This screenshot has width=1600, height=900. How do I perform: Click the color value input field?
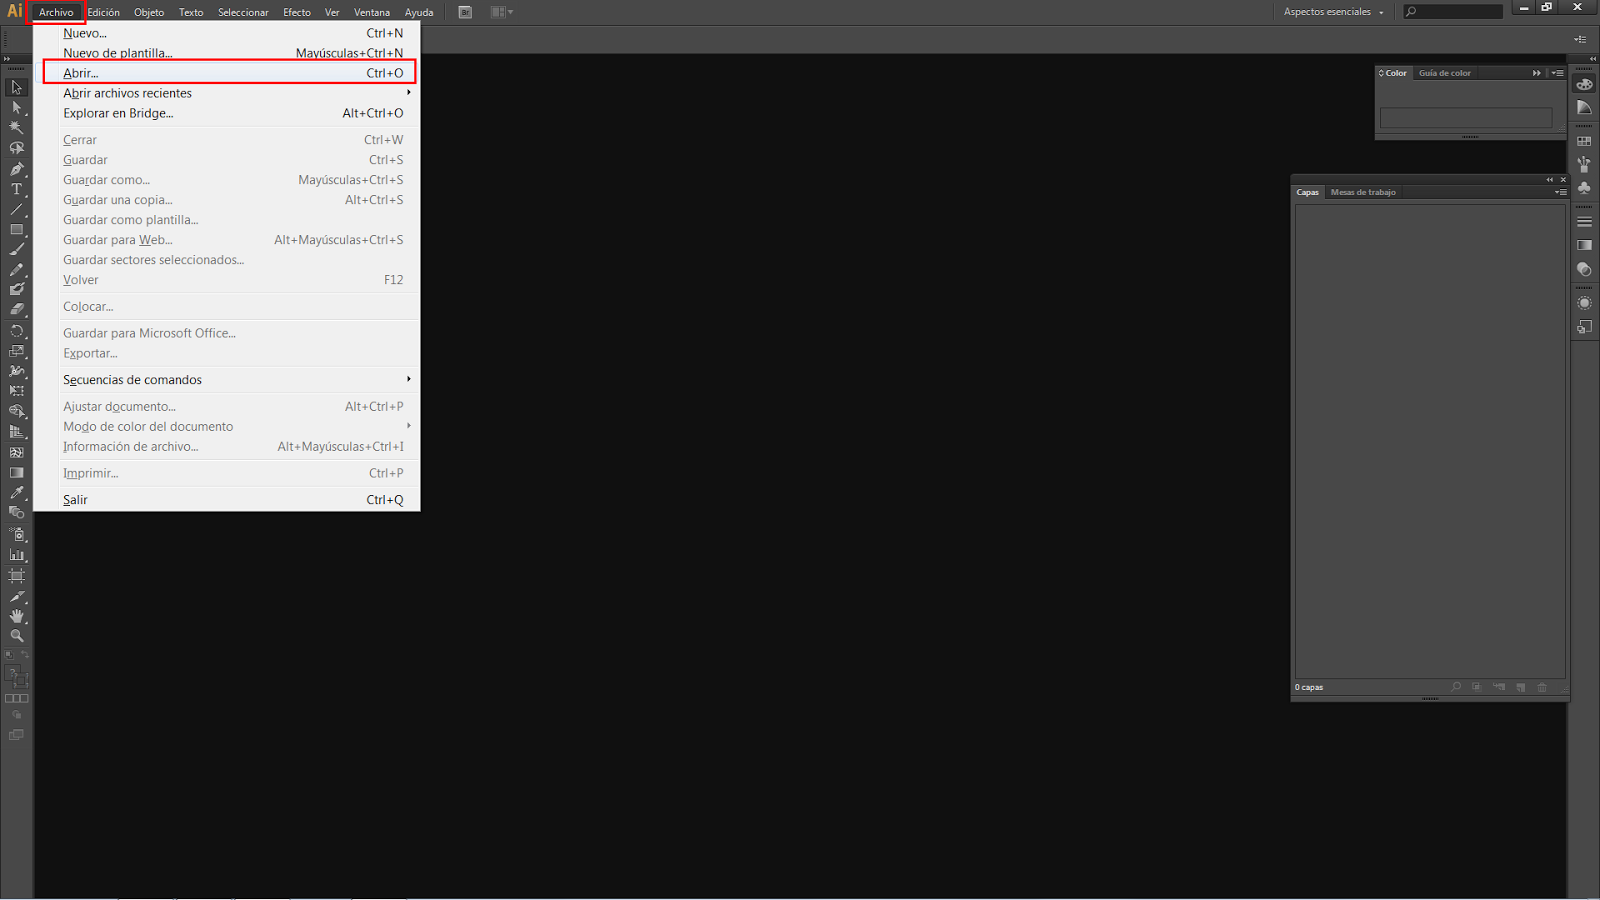click(x=1466, y=117)
